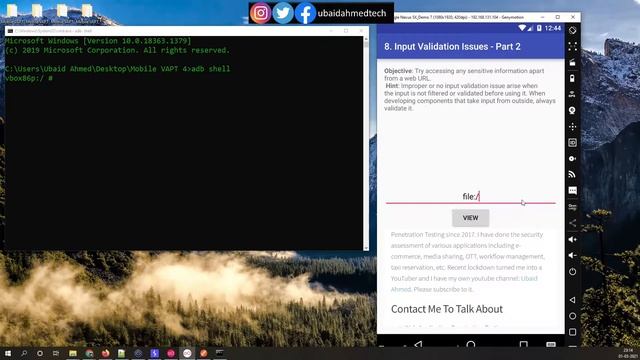The height and width of the screenshot is (360, 640).
Task: Click the power button icon in Genymotion sidebar
Action: coord(572,272)
